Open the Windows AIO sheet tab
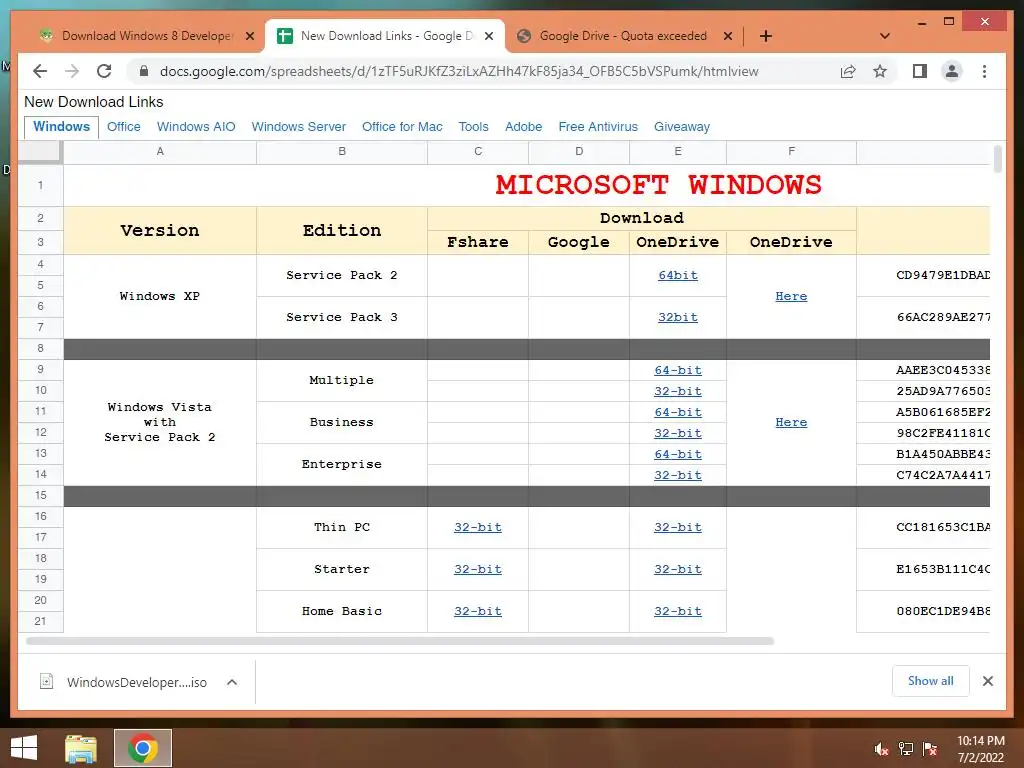Screen dimensions: 1024x768 196,127
